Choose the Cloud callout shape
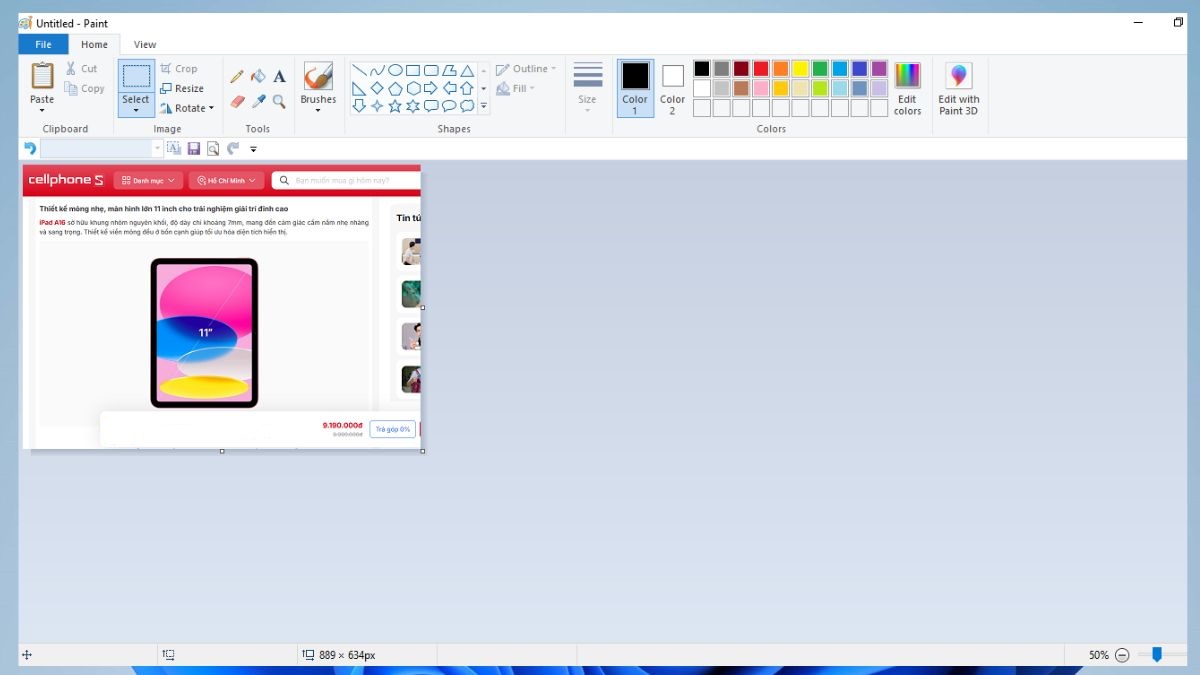 click(467, 106)
